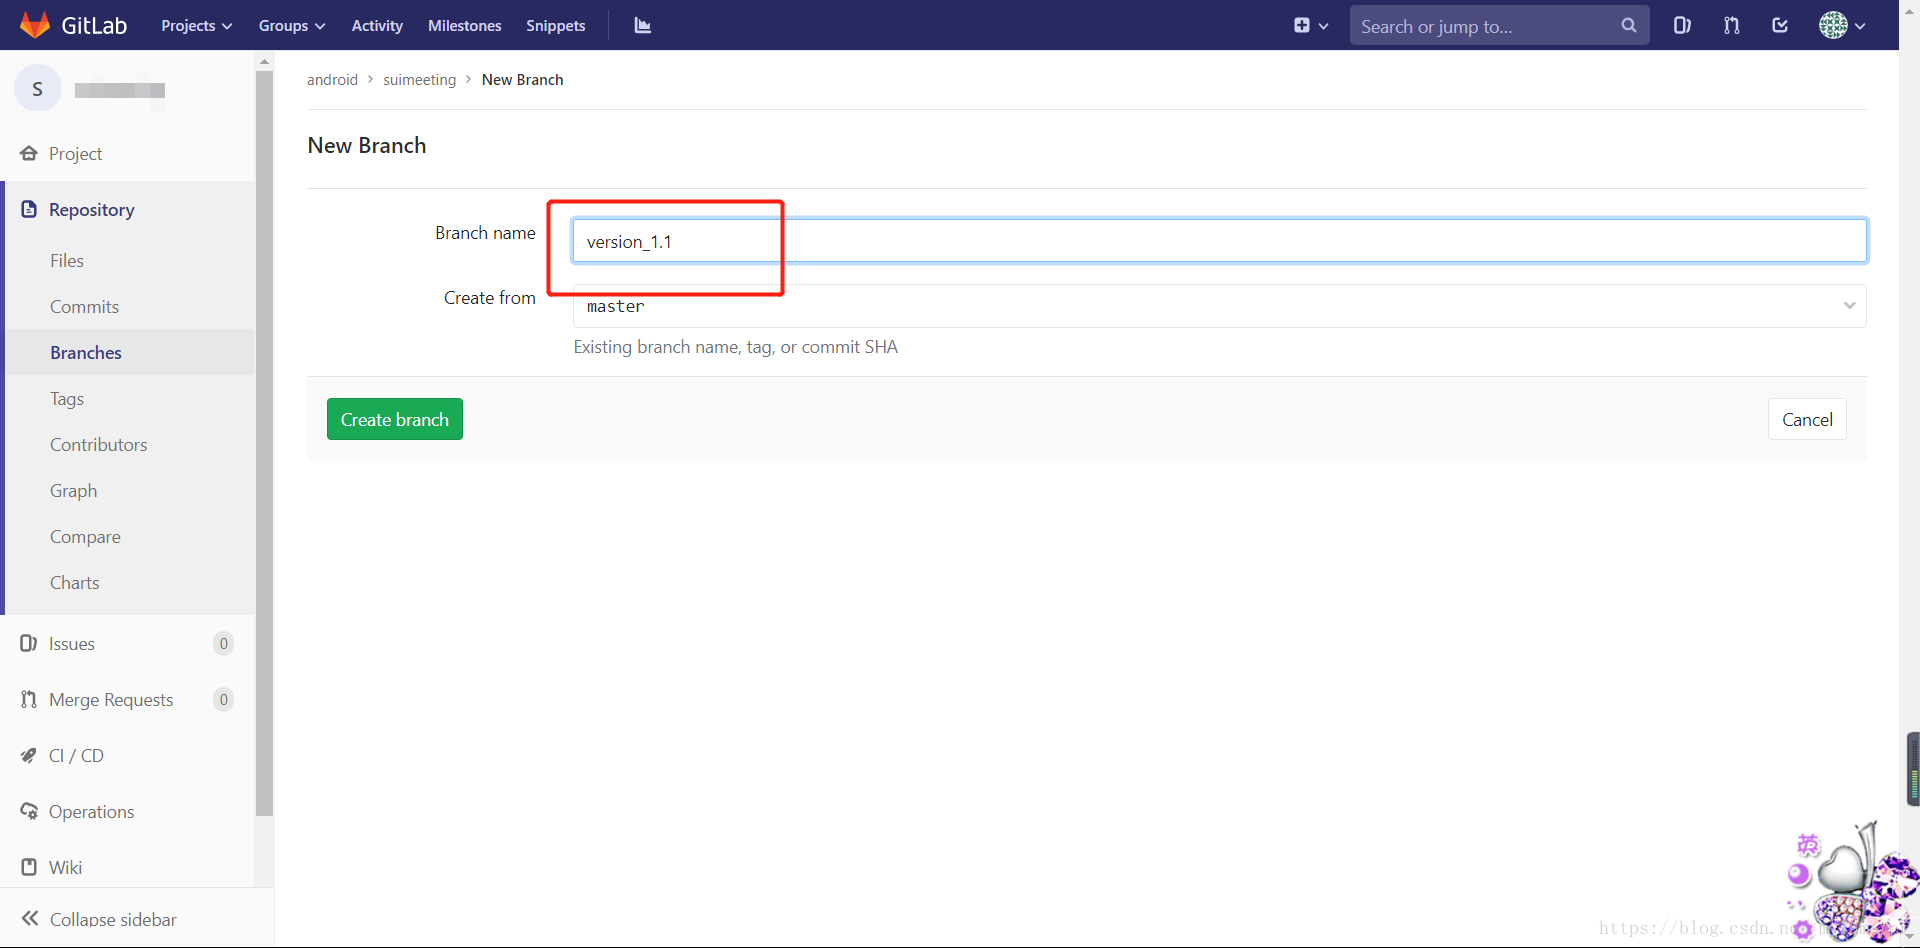Go to suimeeting breadcrumb link

coord(419,80)
